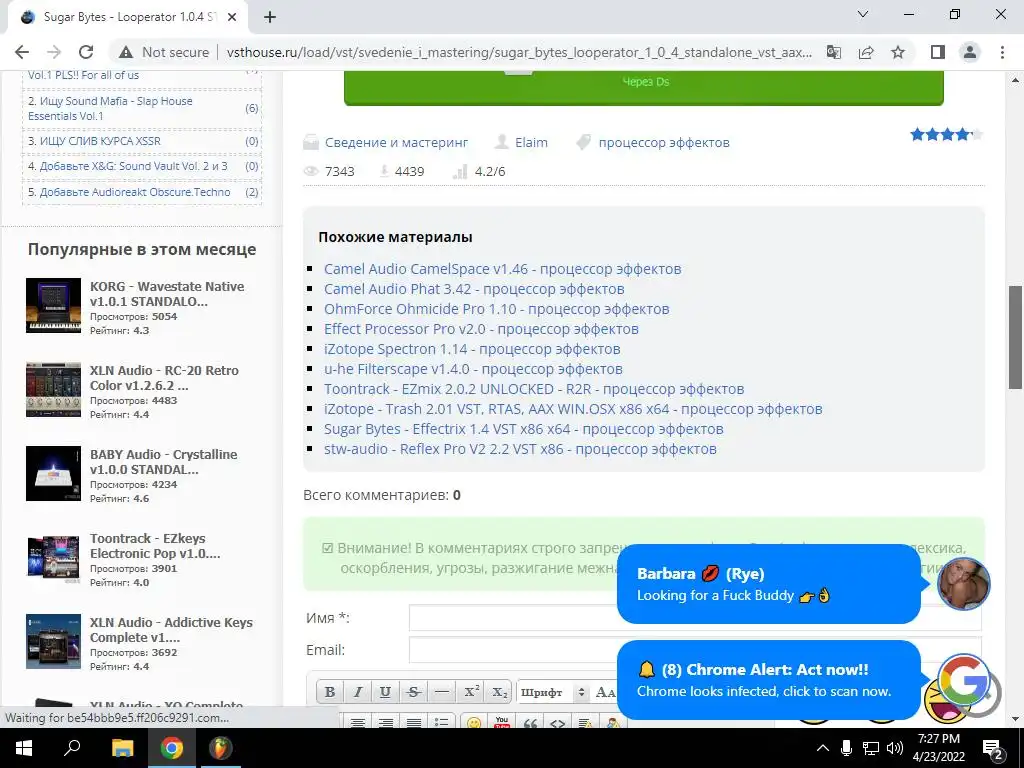Center-align the comment text
The width and height of the screenshot is (1024, 768).
(x=358, y=722)
